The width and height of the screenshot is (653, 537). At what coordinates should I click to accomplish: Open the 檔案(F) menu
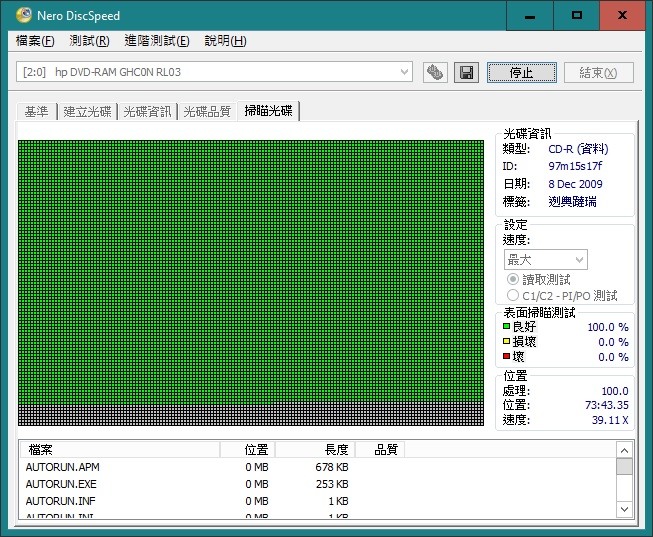35,41
